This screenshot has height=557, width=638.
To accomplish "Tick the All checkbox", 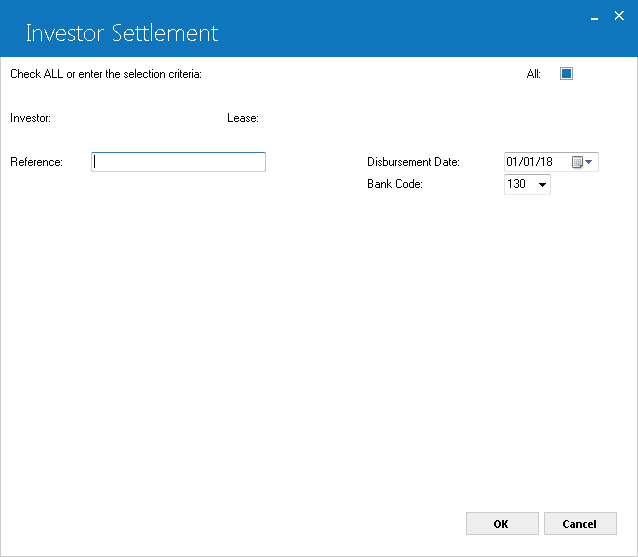I will [566, 74].
